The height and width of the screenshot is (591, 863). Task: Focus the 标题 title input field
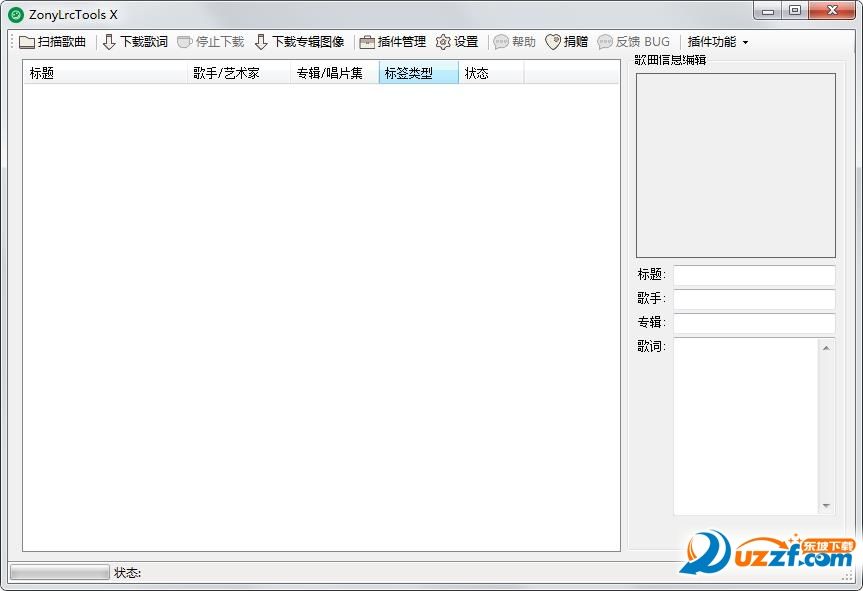click(754, 275)
